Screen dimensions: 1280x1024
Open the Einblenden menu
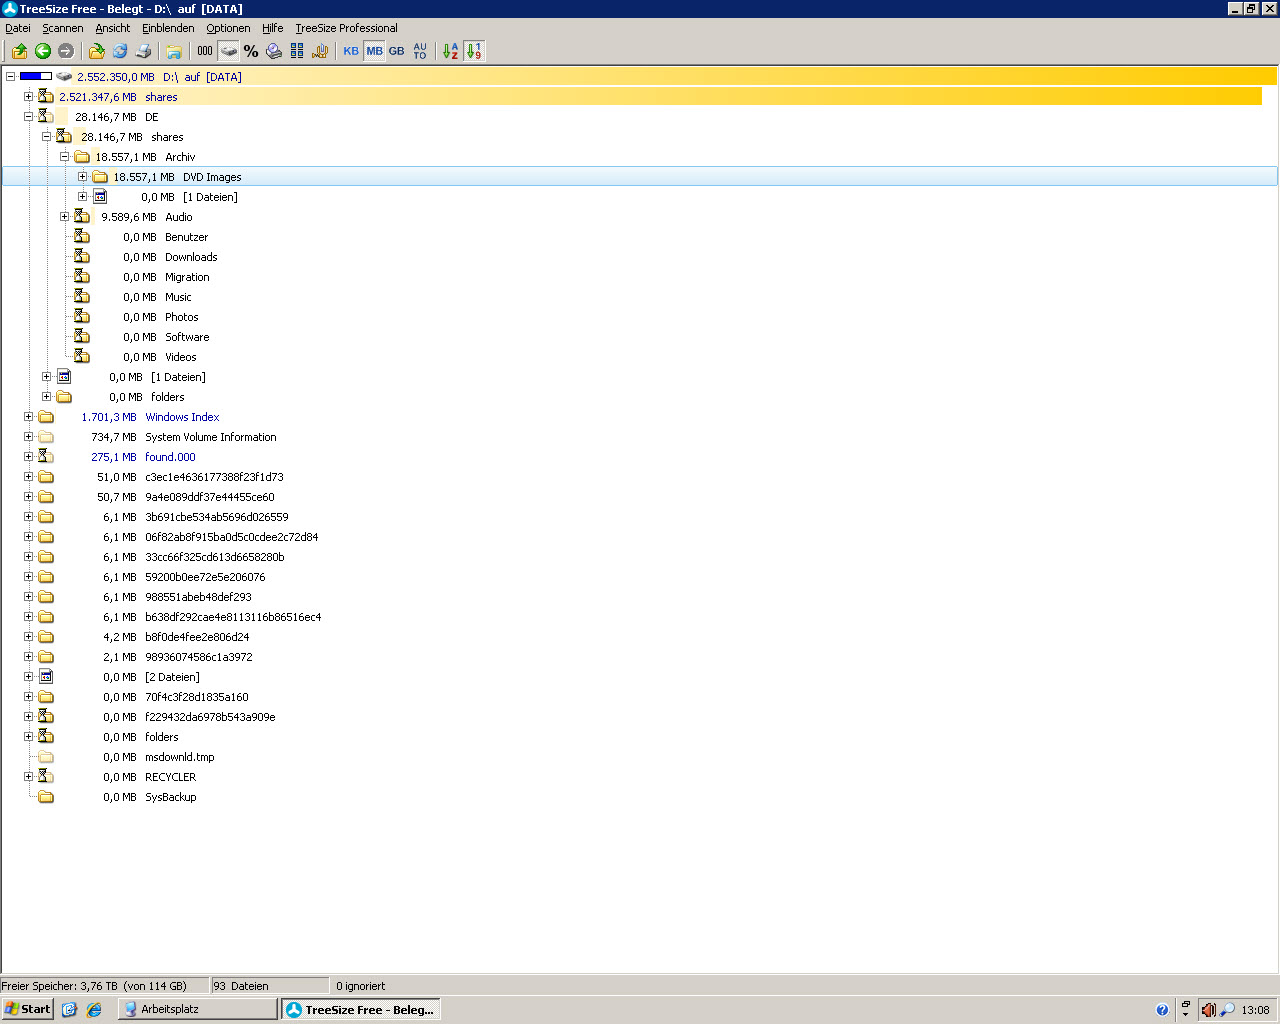tap(168, 28)
